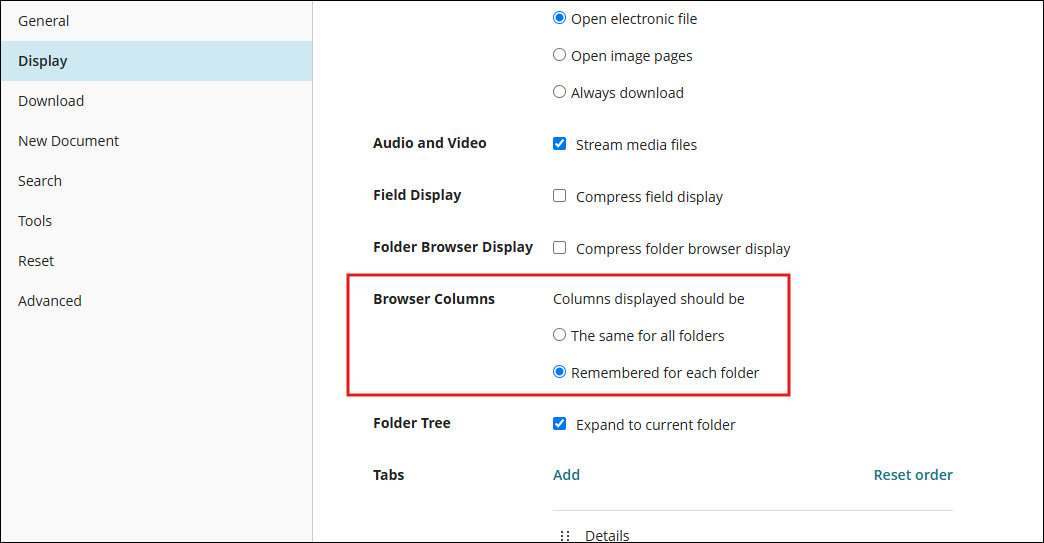Select the Display settings section
The width and height of the screenshot is (1044, 543).
coord(156,61)
